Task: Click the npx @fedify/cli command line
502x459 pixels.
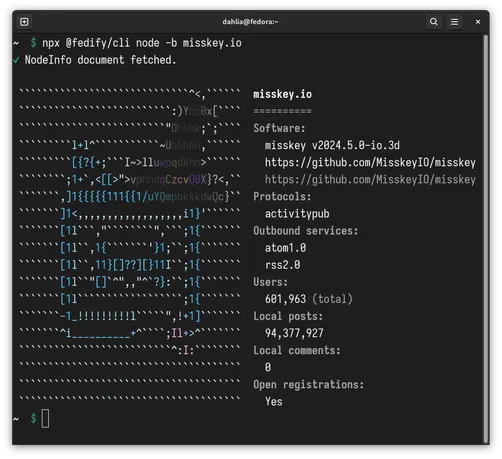Action: (x=142, y=43)
